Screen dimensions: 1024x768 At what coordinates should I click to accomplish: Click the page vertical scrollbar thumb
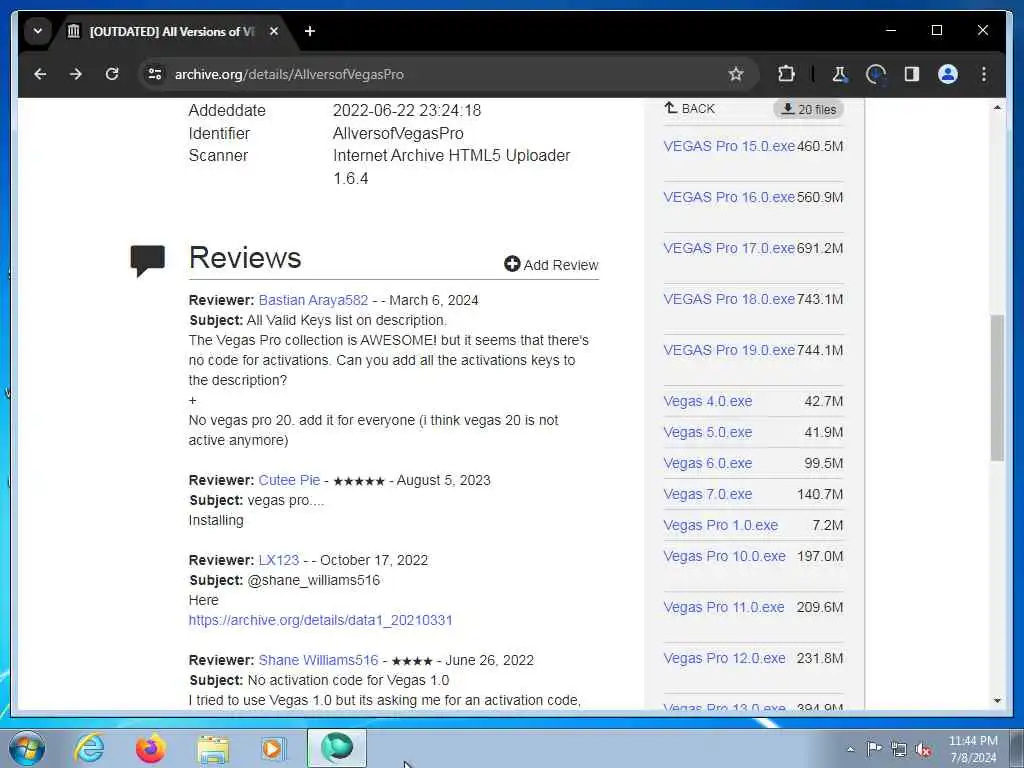997,389
